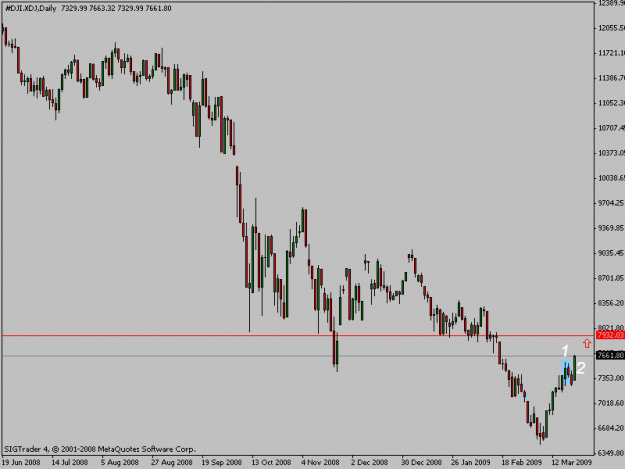The image size is (625, 469).
Task: Click the 10707 price axis label
Action: pos(611,128)
